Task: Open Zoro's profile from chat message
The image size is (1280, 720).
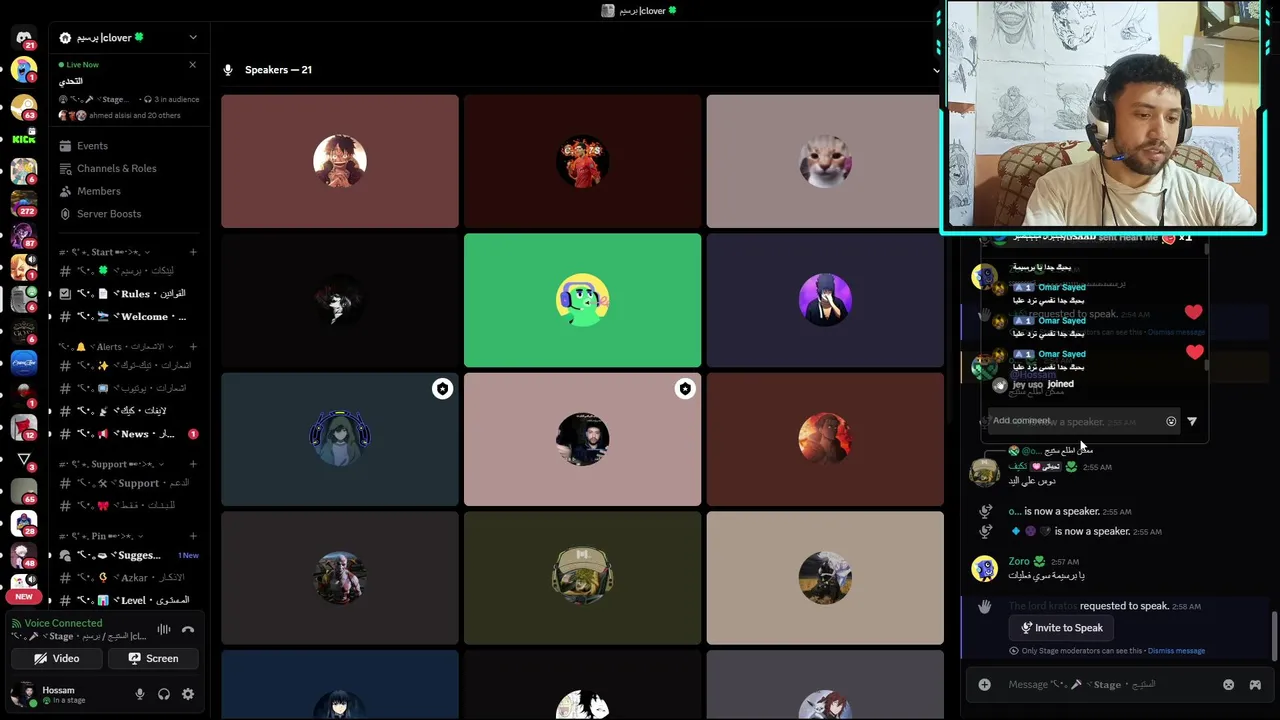Action: (x=985, y=569)
